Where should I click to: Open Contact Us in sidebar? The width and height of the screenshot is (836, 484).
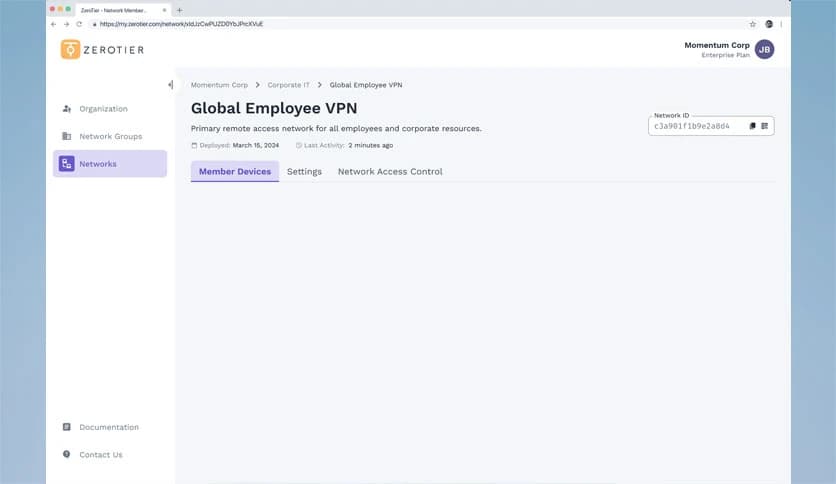(101, 455)
